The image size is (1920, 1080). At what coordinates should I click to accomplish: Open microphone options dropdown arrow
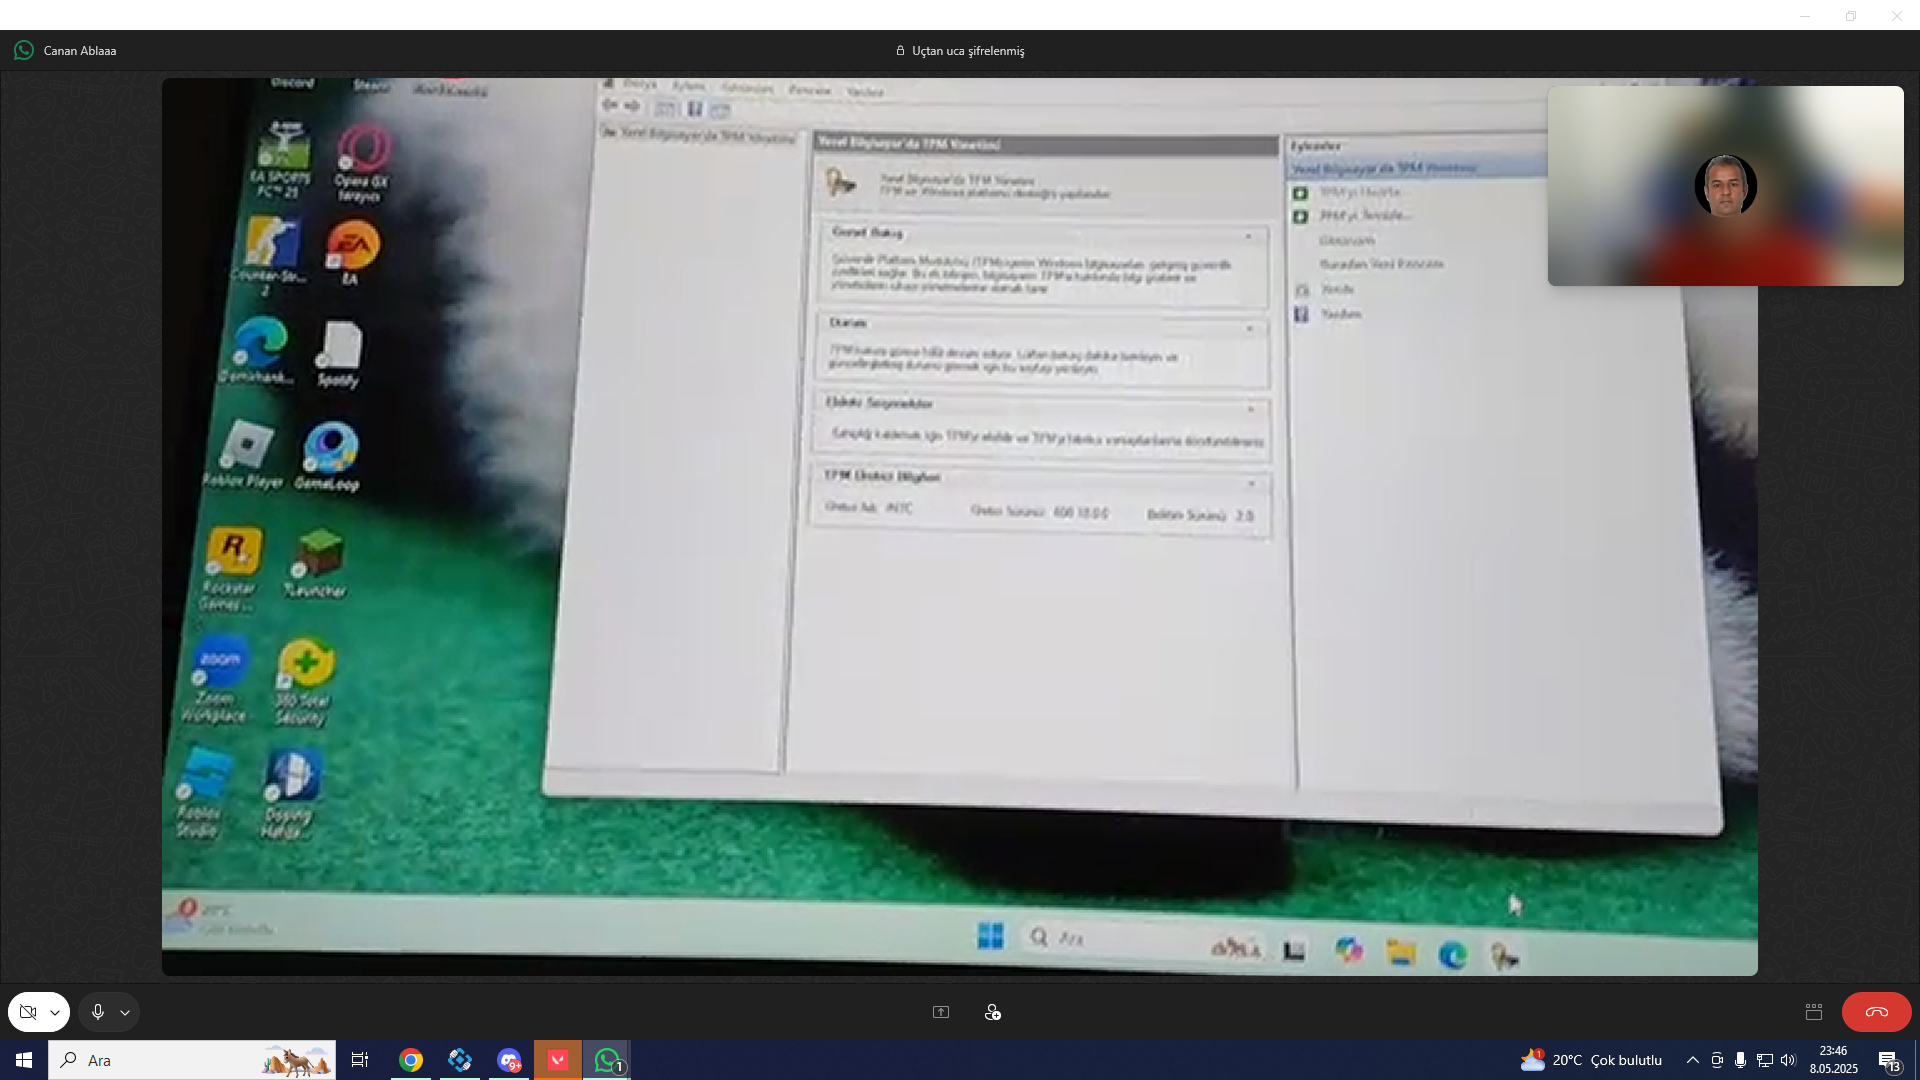pyautogui.click(x=125, y=1012)
